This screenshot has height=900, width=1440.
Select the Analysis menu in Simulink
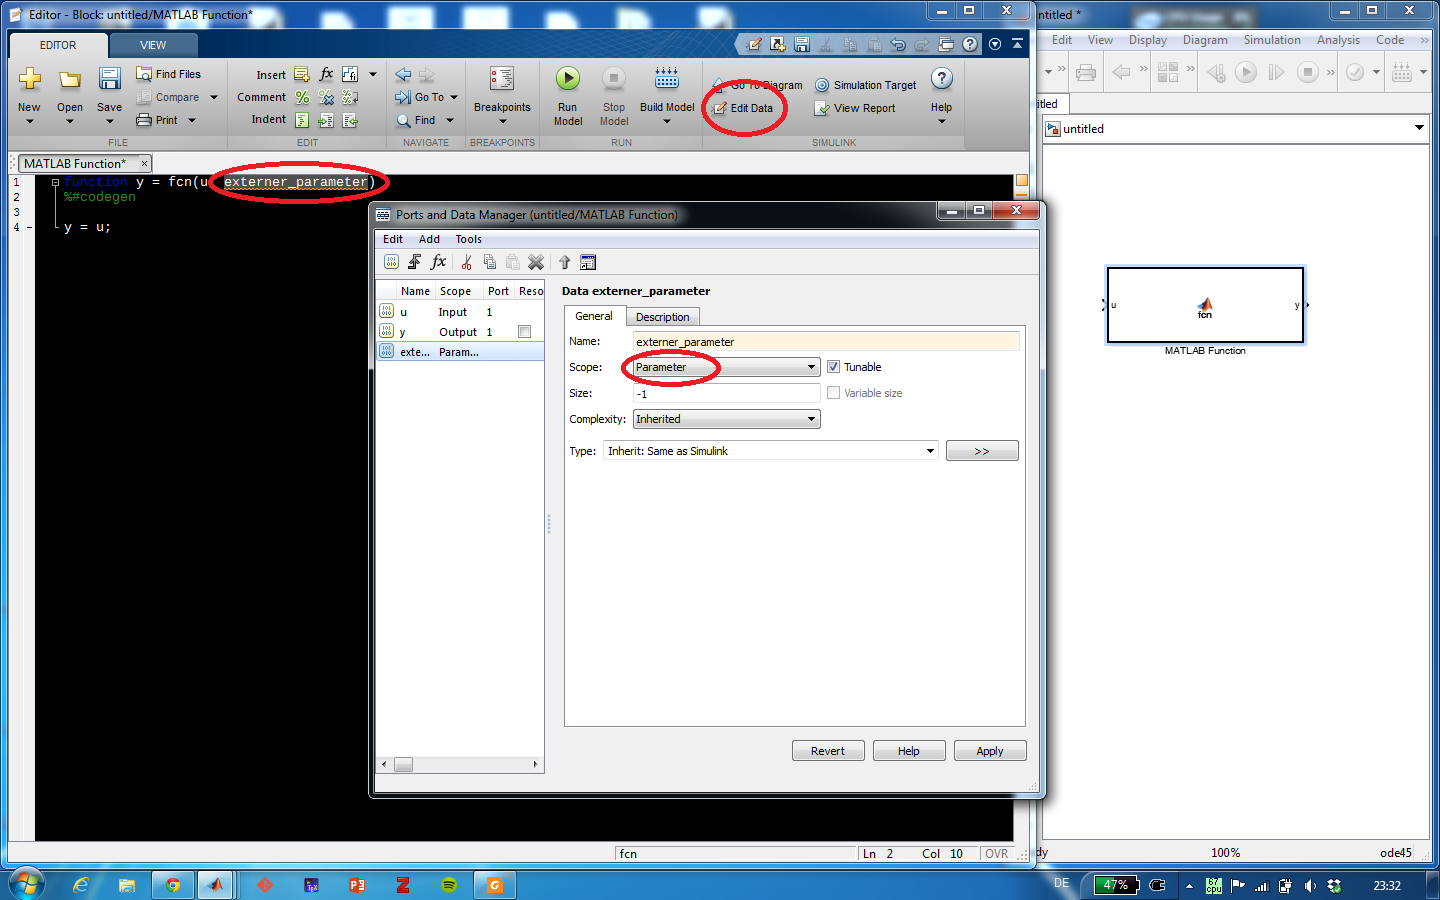click(x=1338, y=40)
